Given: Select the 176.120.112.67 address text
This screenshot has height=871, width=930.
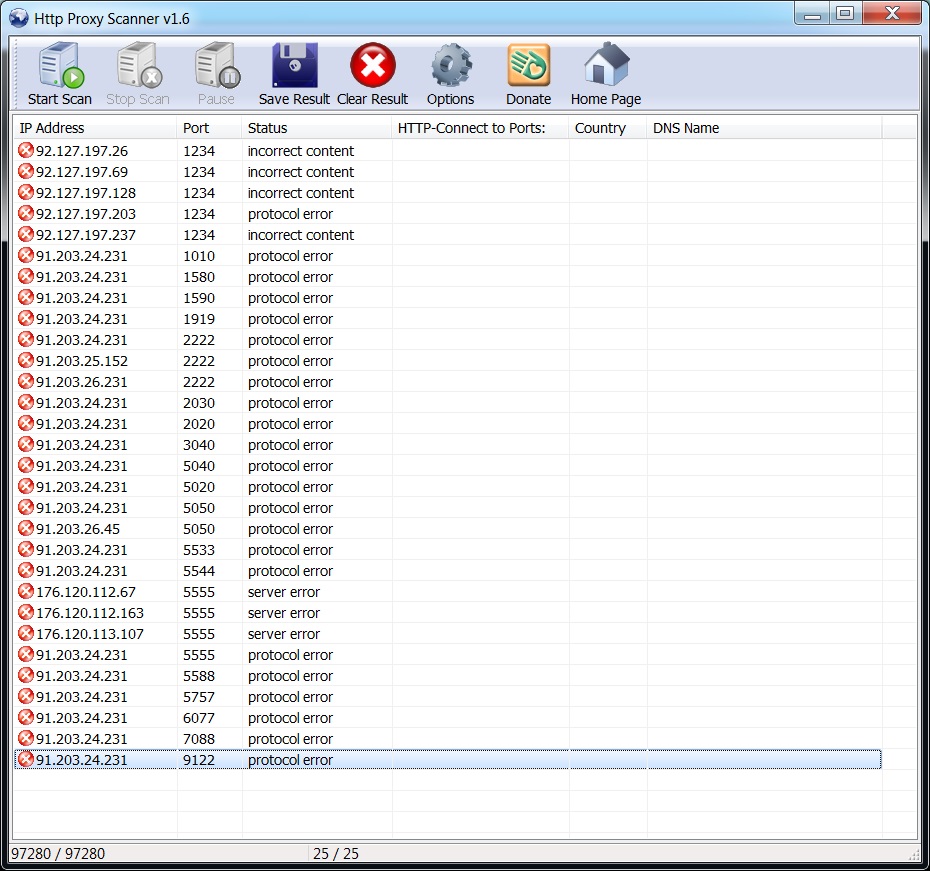Looking at the screenshot, I should coord(86,592).
